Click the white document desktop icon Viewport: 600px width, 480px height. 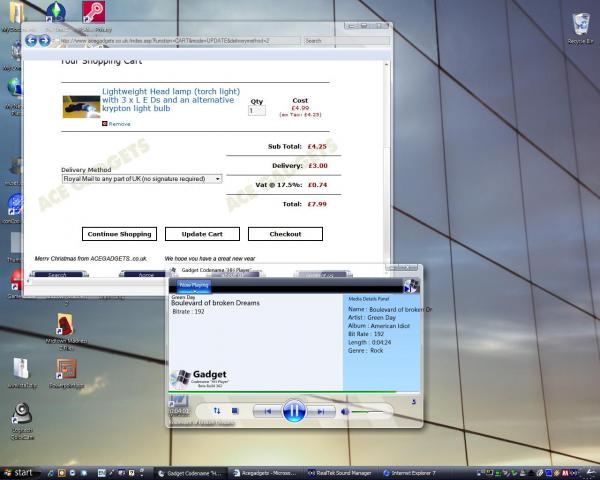(22, 373)
